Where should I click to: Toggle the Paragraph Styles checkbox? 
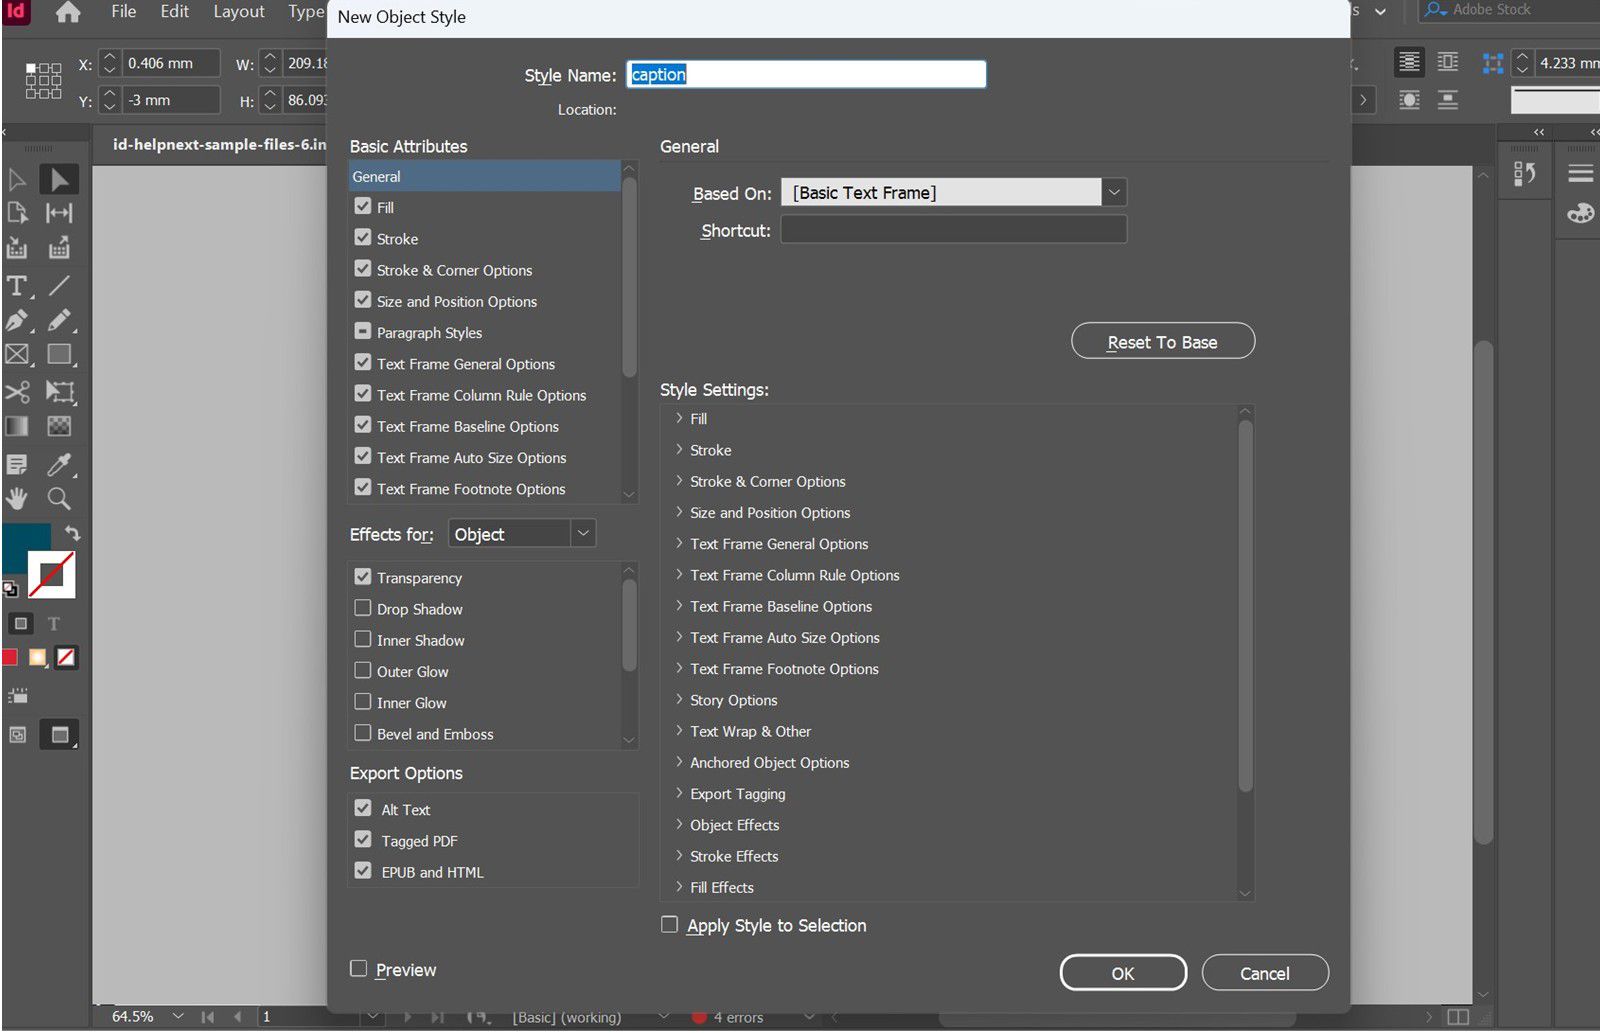[363, 331]
